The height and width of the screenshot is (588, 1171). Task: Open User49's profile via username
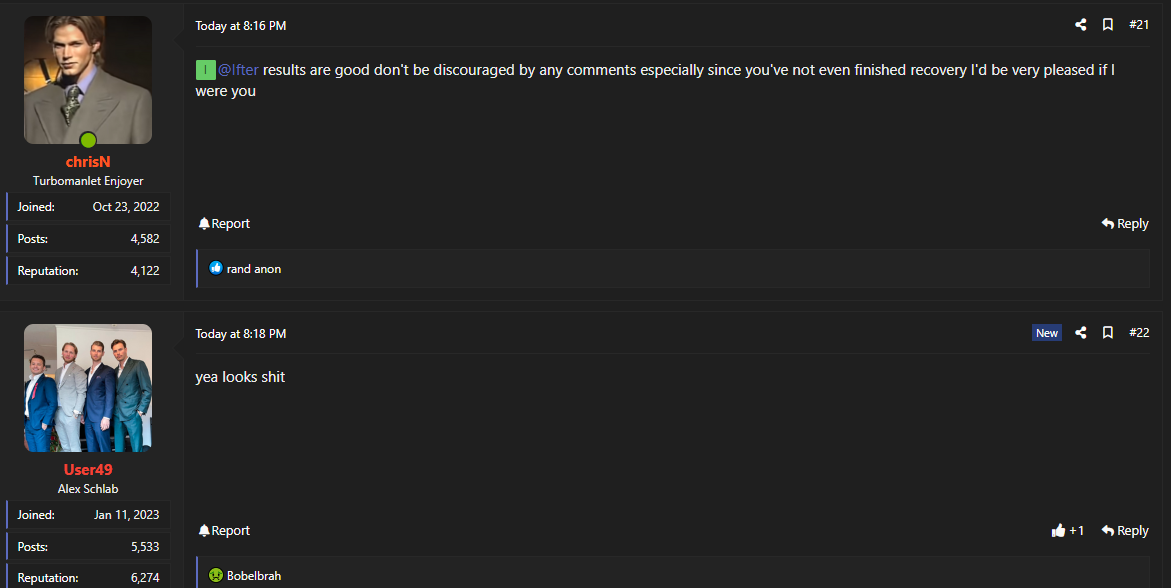(88, 470)
